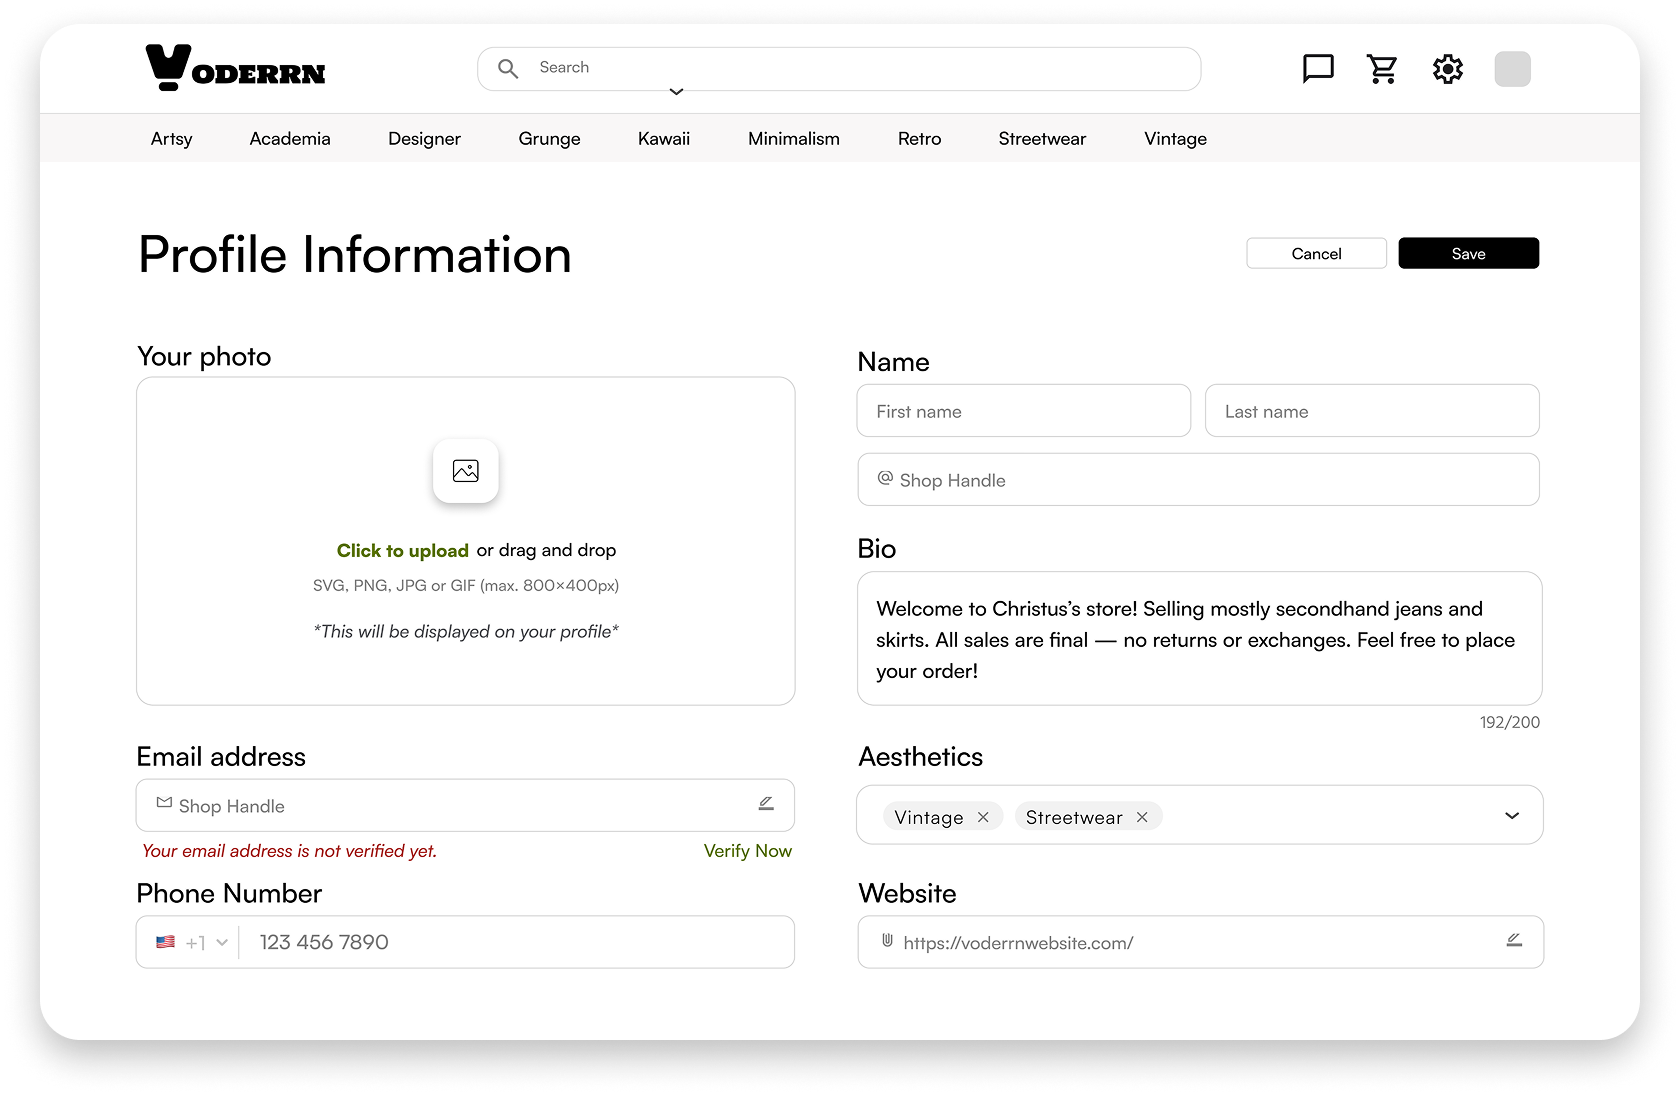Click the Verify Now link
Image resolution: width=1680 pixels, height=1096 pixels.
click(747, 851)
